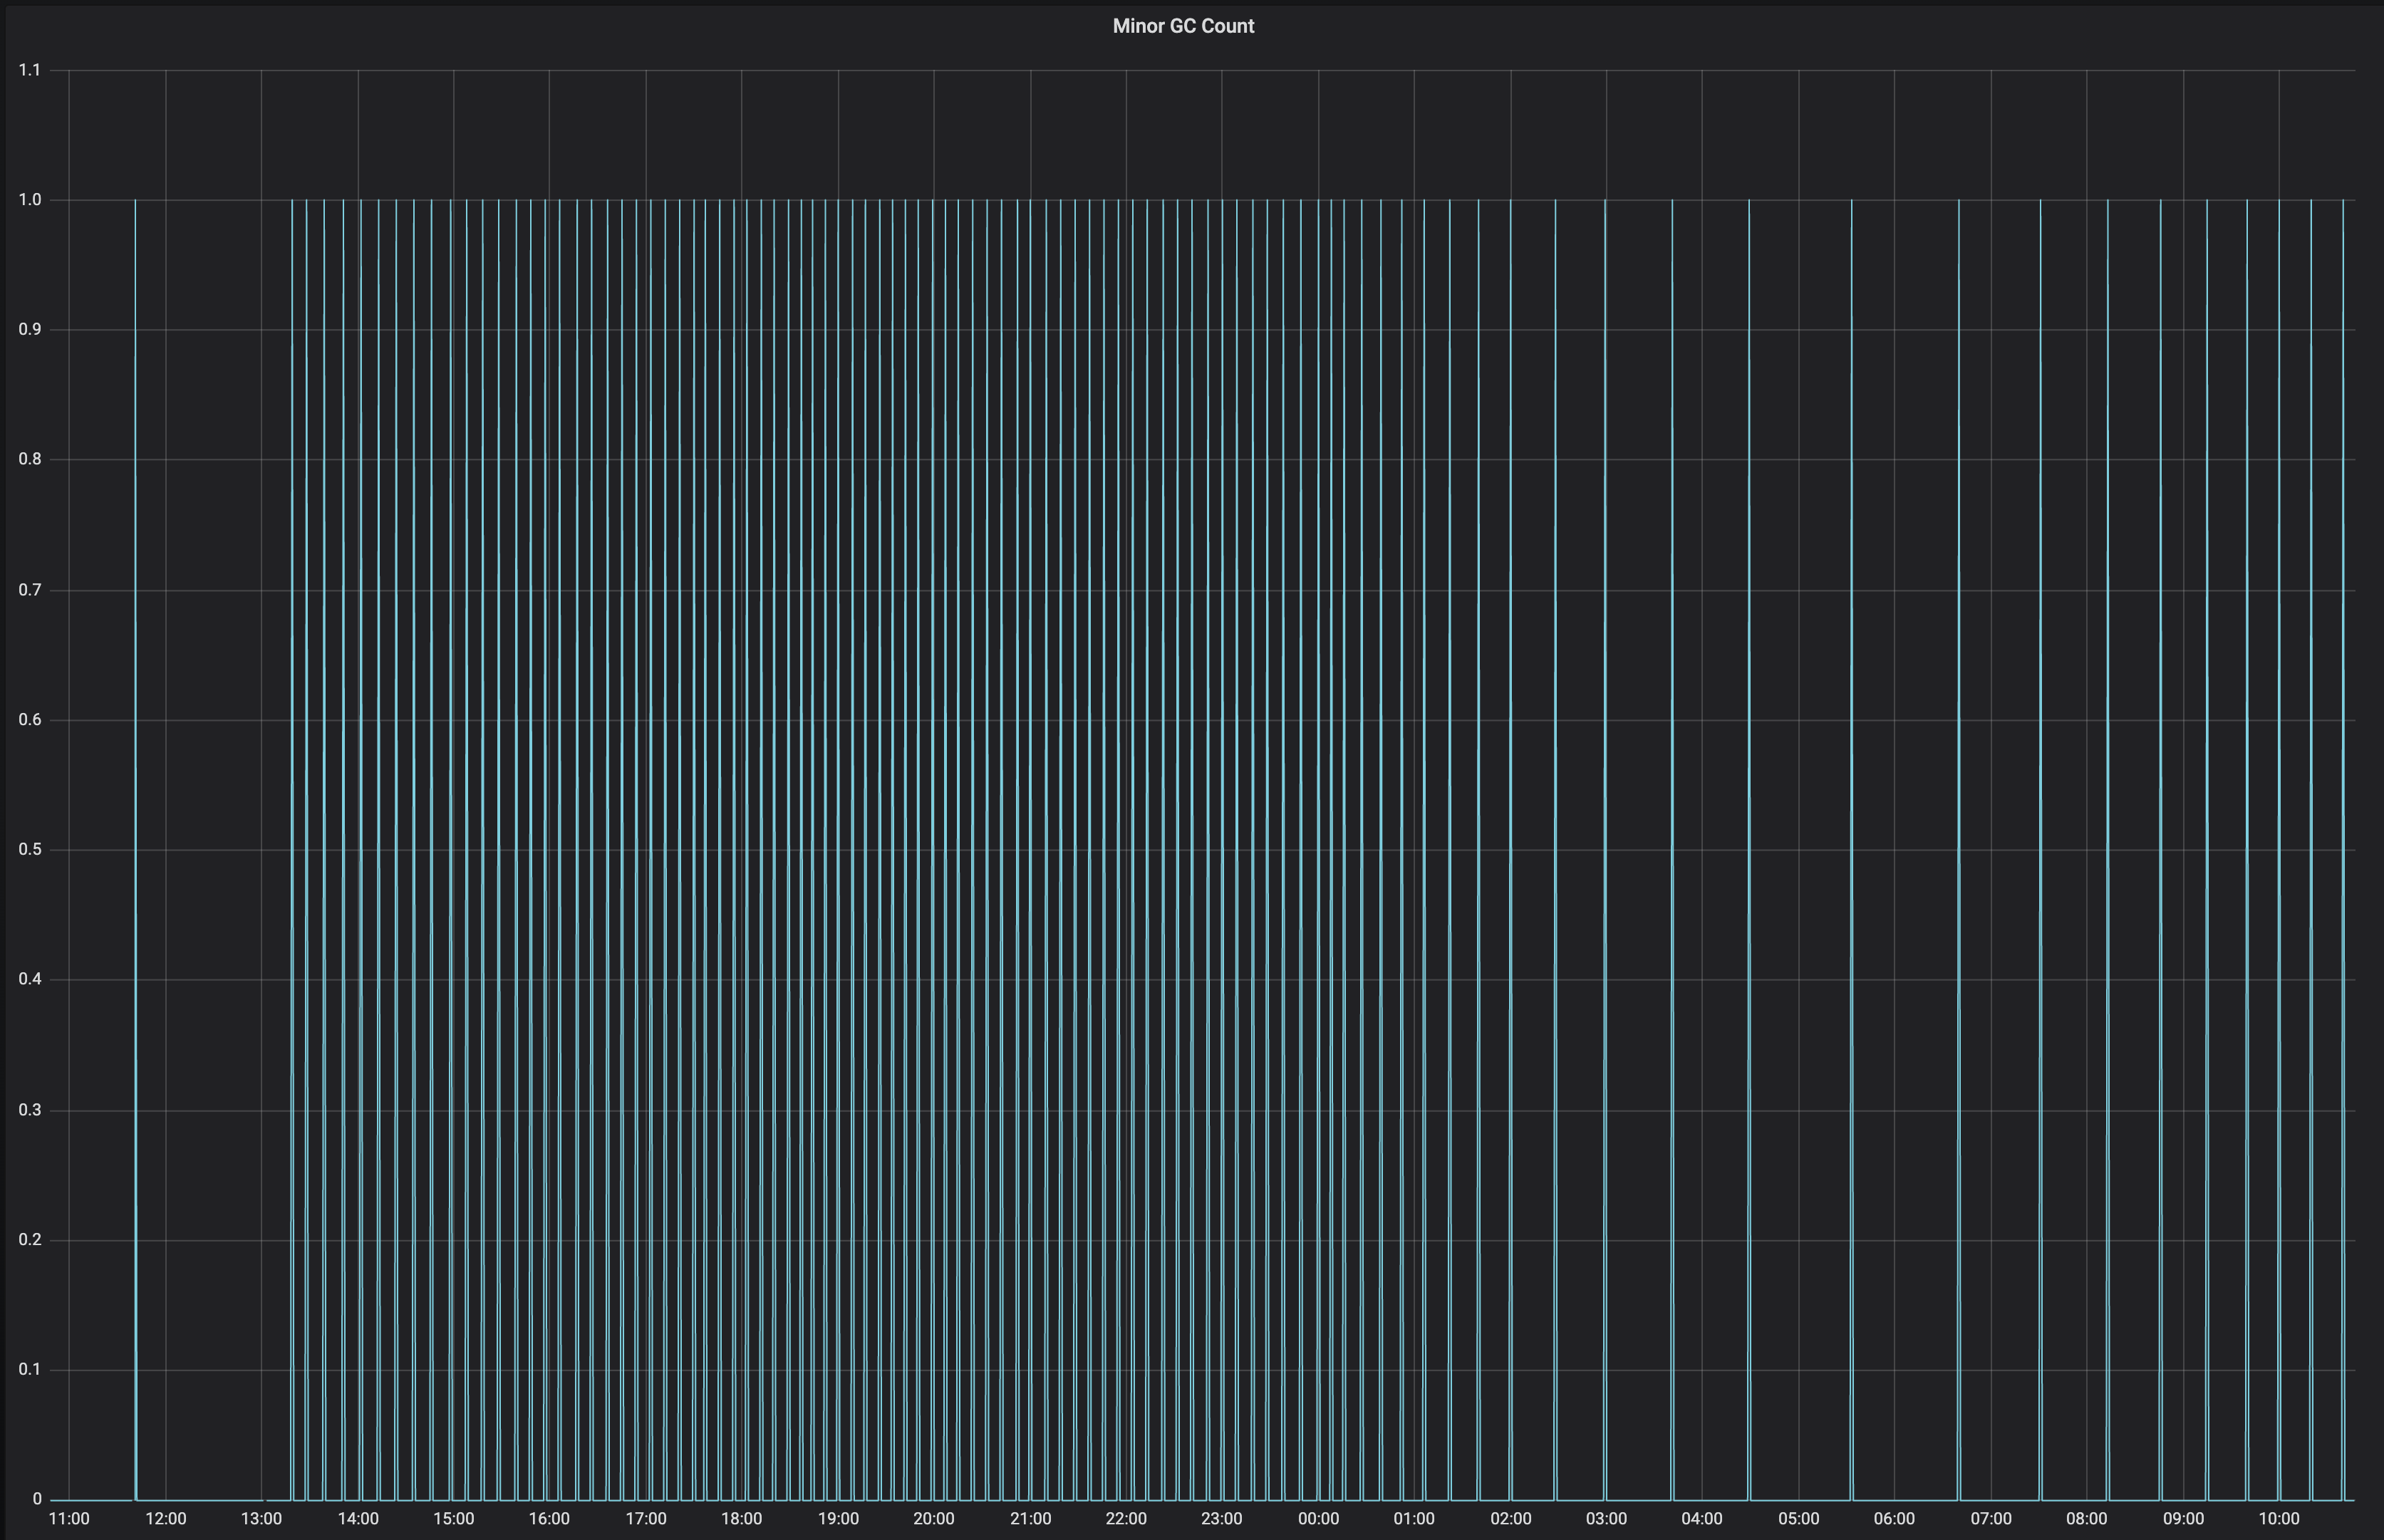The width and height of the screenshot is (2384, 1540).
Task: Click the 0.8 y-axis value
Action: (x=30, y=460)
